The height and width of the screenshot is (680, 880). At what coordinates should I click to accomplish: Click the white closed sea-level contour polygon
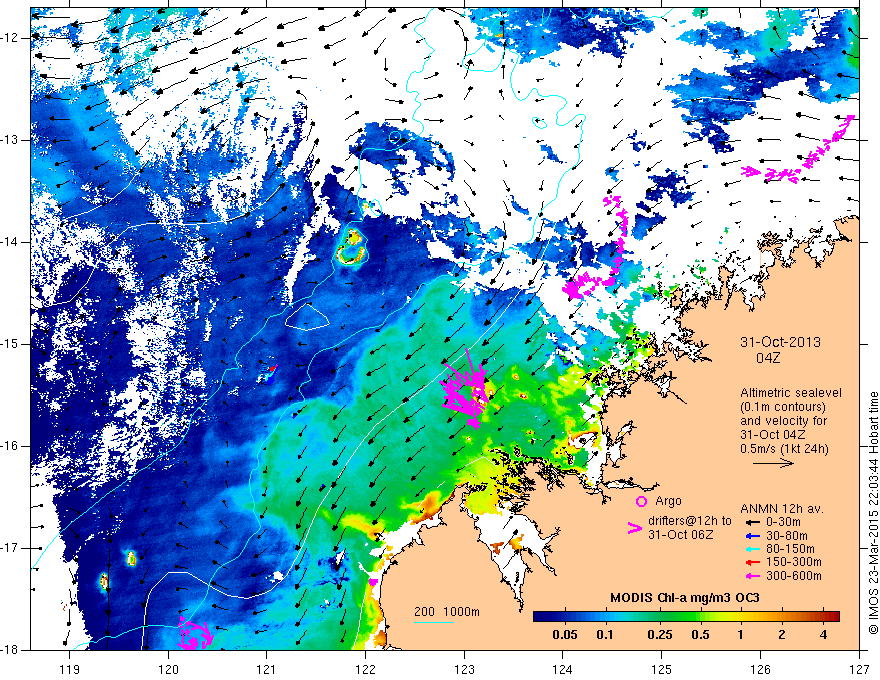307,316
